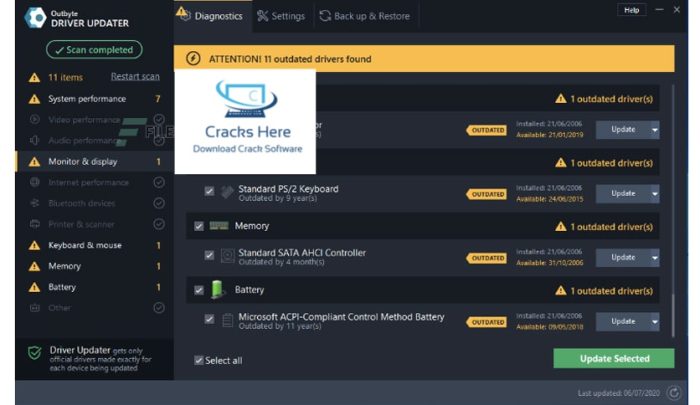Open Update dropdown arrow for PS/2 Keyboard
The image size is (700, 405).
(x=654, y=194)
